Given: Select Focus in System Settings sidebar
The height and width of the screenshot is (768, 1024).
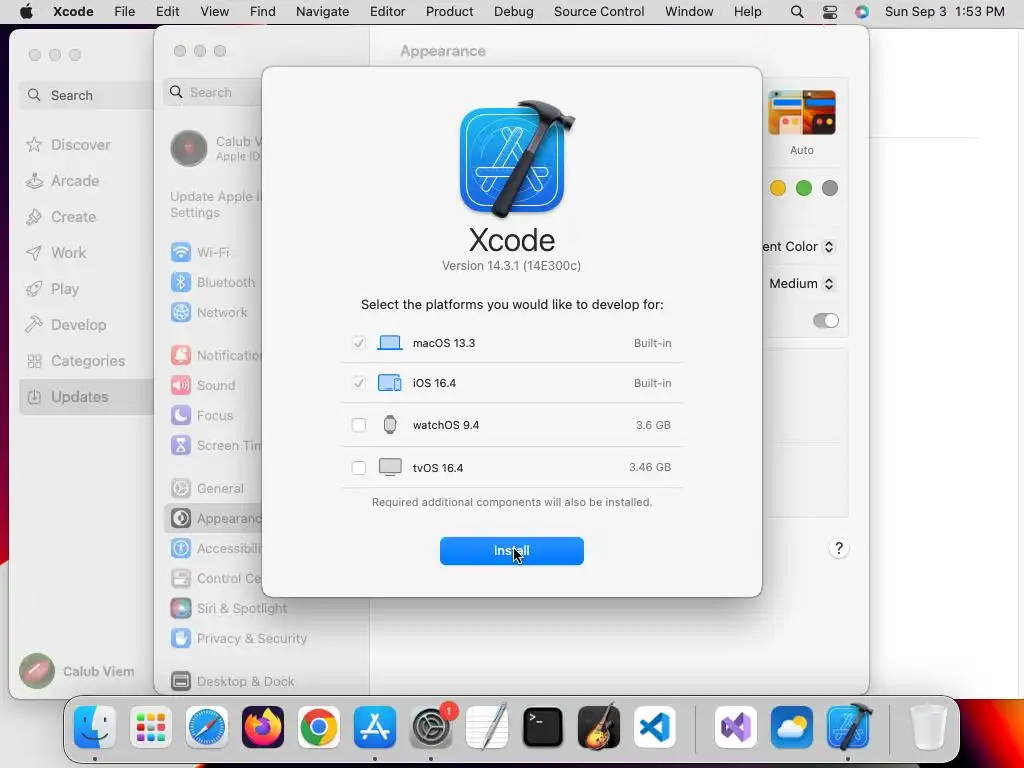Looking at the screenshot, I should pyautogui.click(x=213, y=415).
